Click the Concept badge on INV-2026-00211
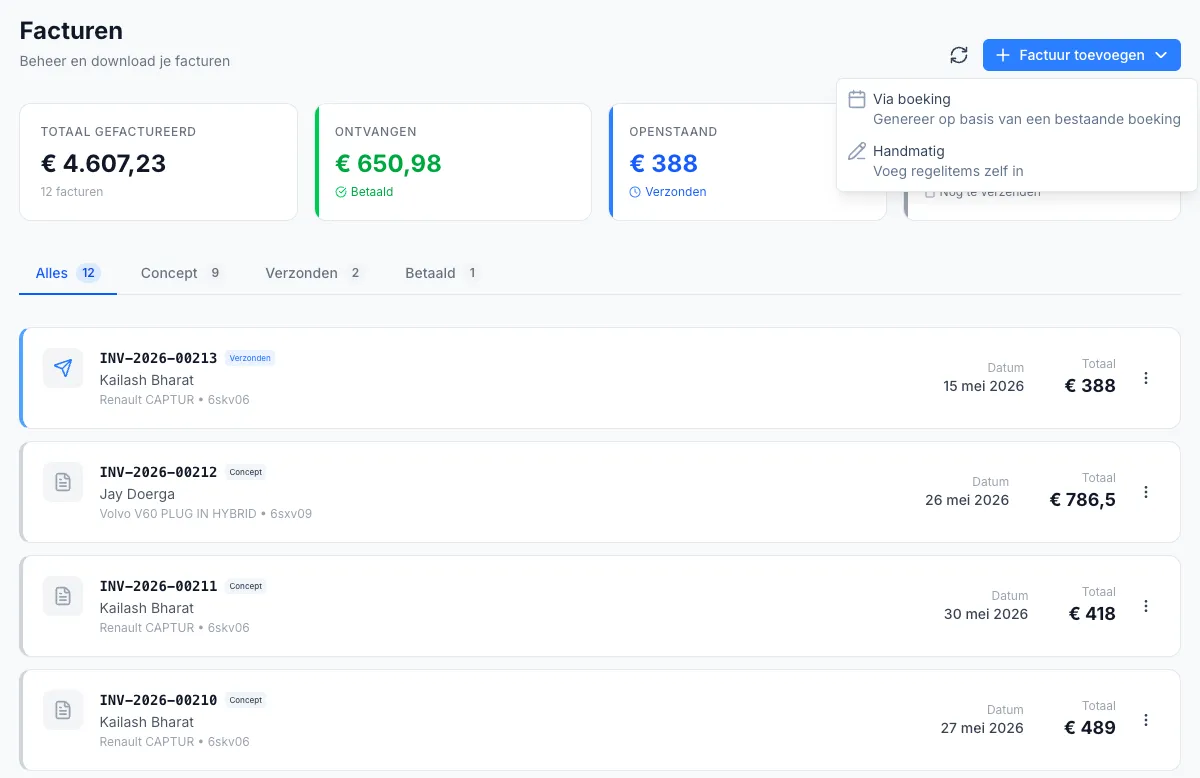 pos(246,586)
